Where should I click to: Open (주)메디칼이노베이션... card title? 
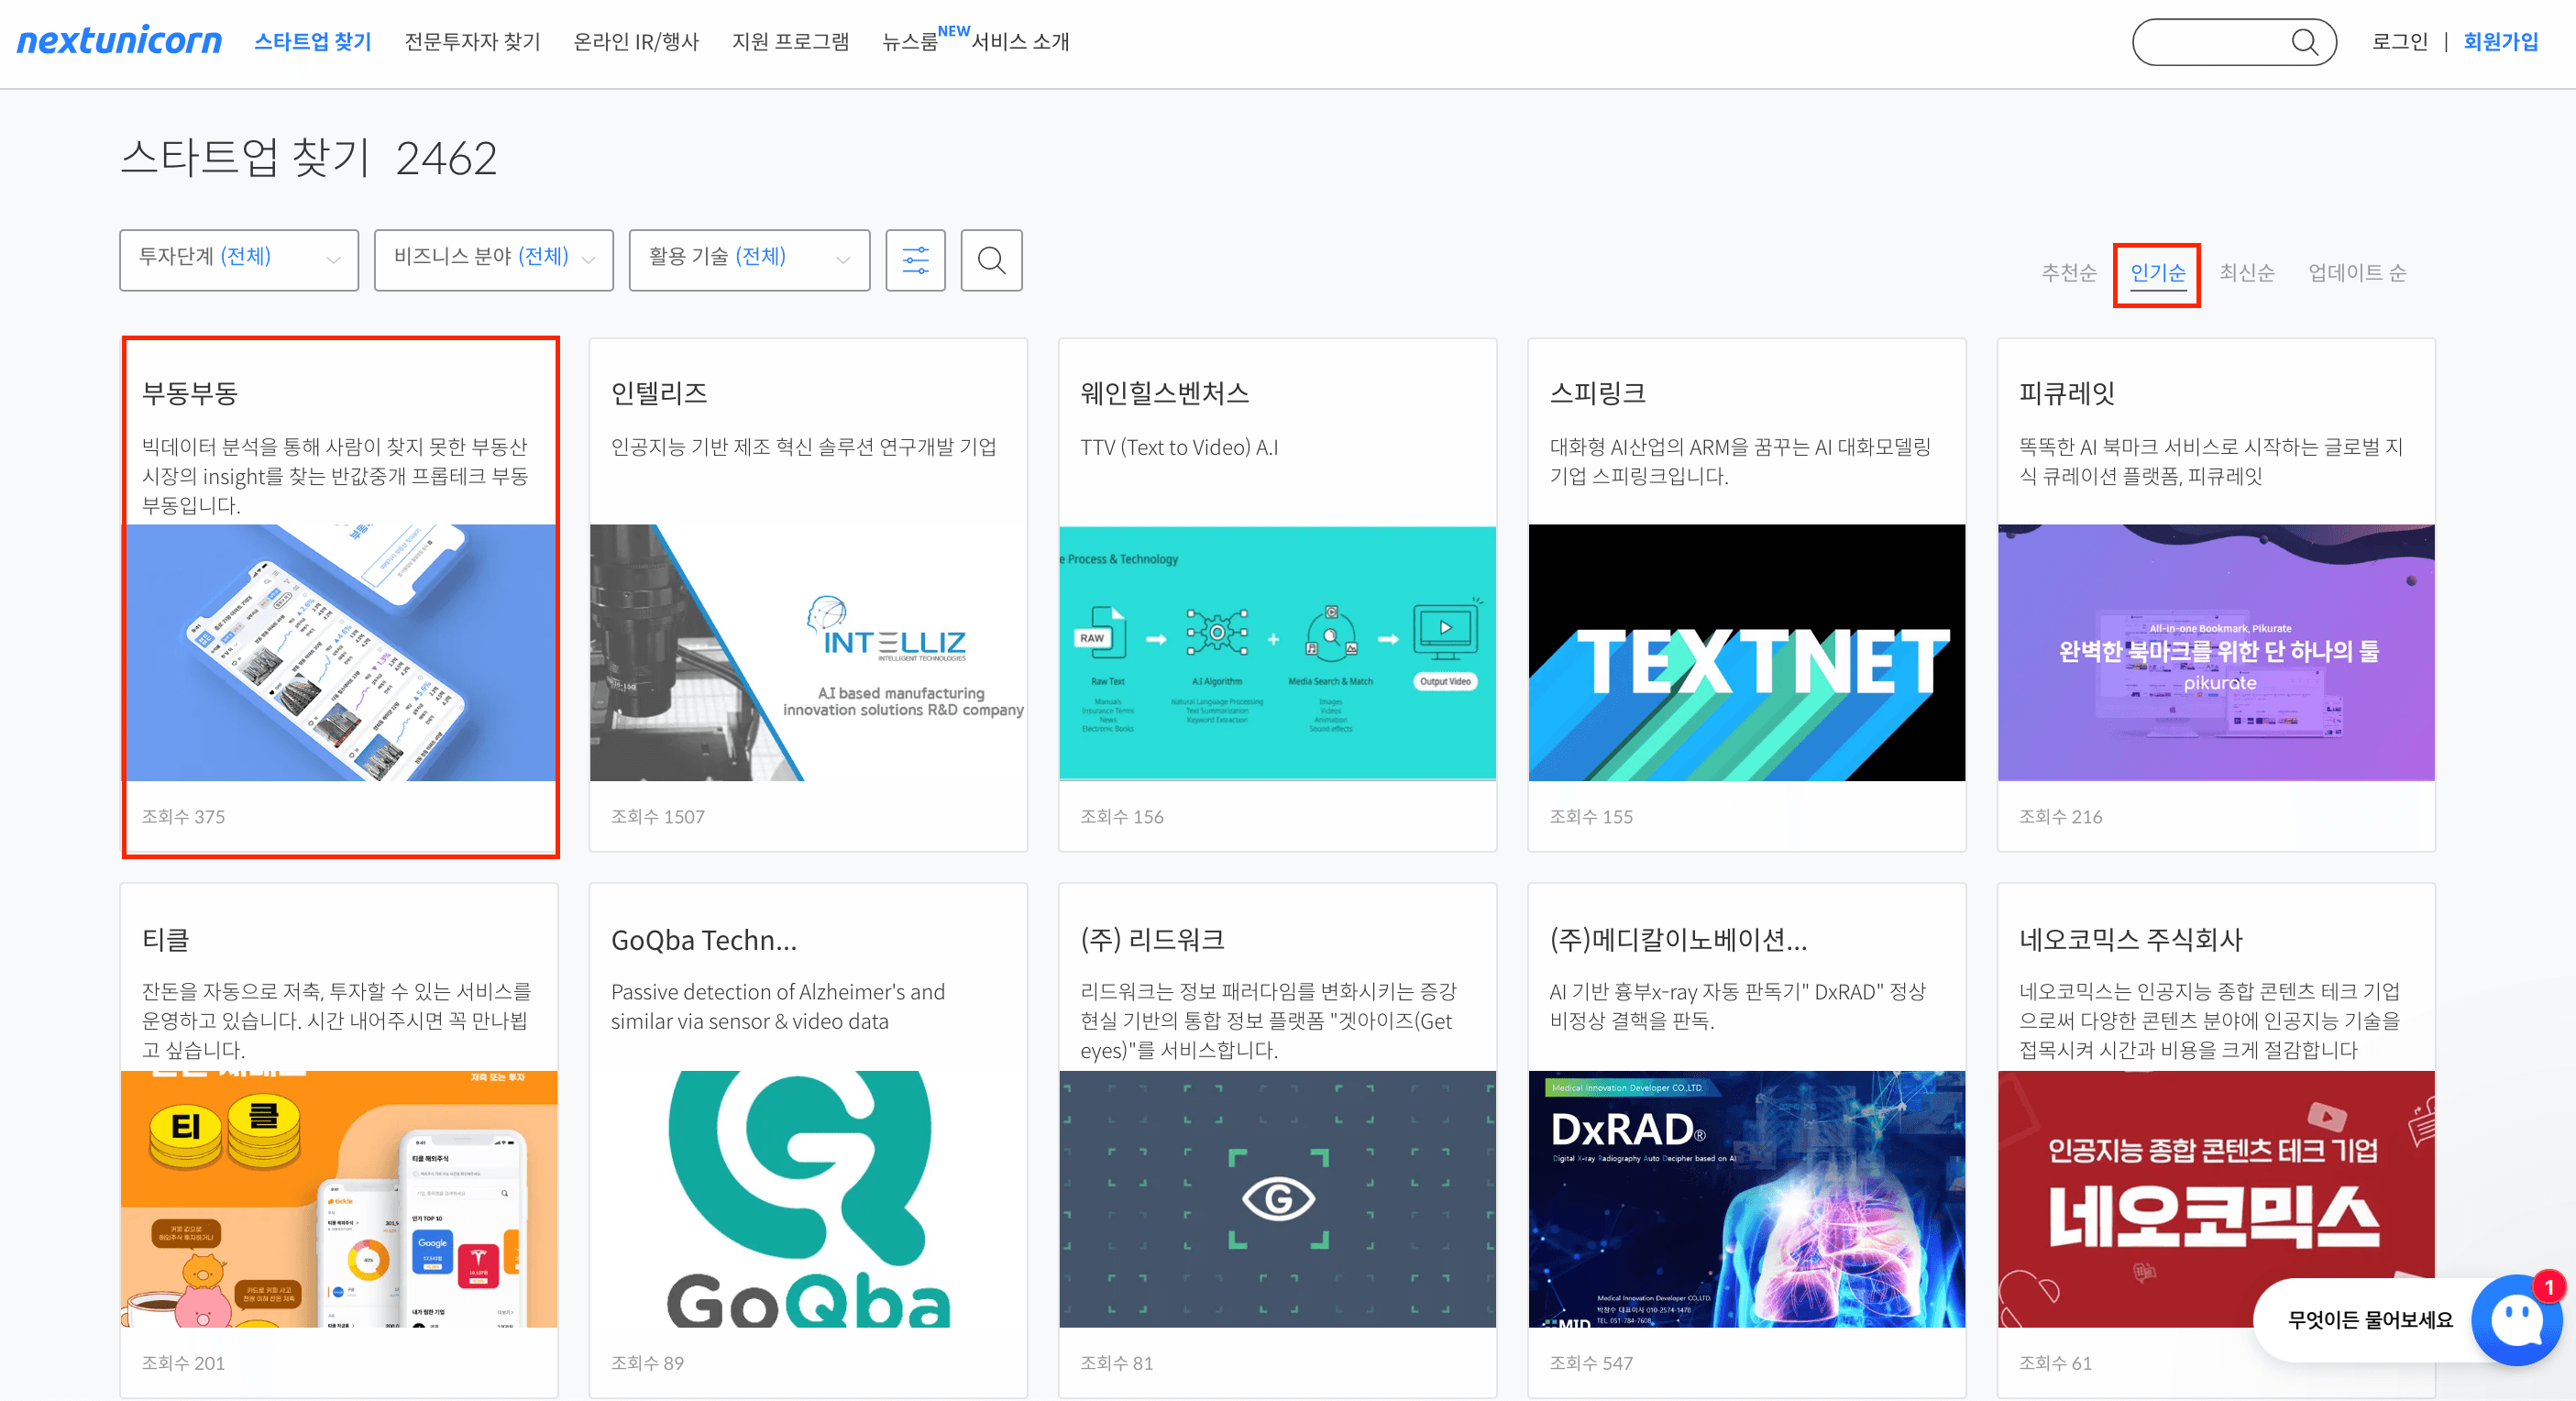1678,940
